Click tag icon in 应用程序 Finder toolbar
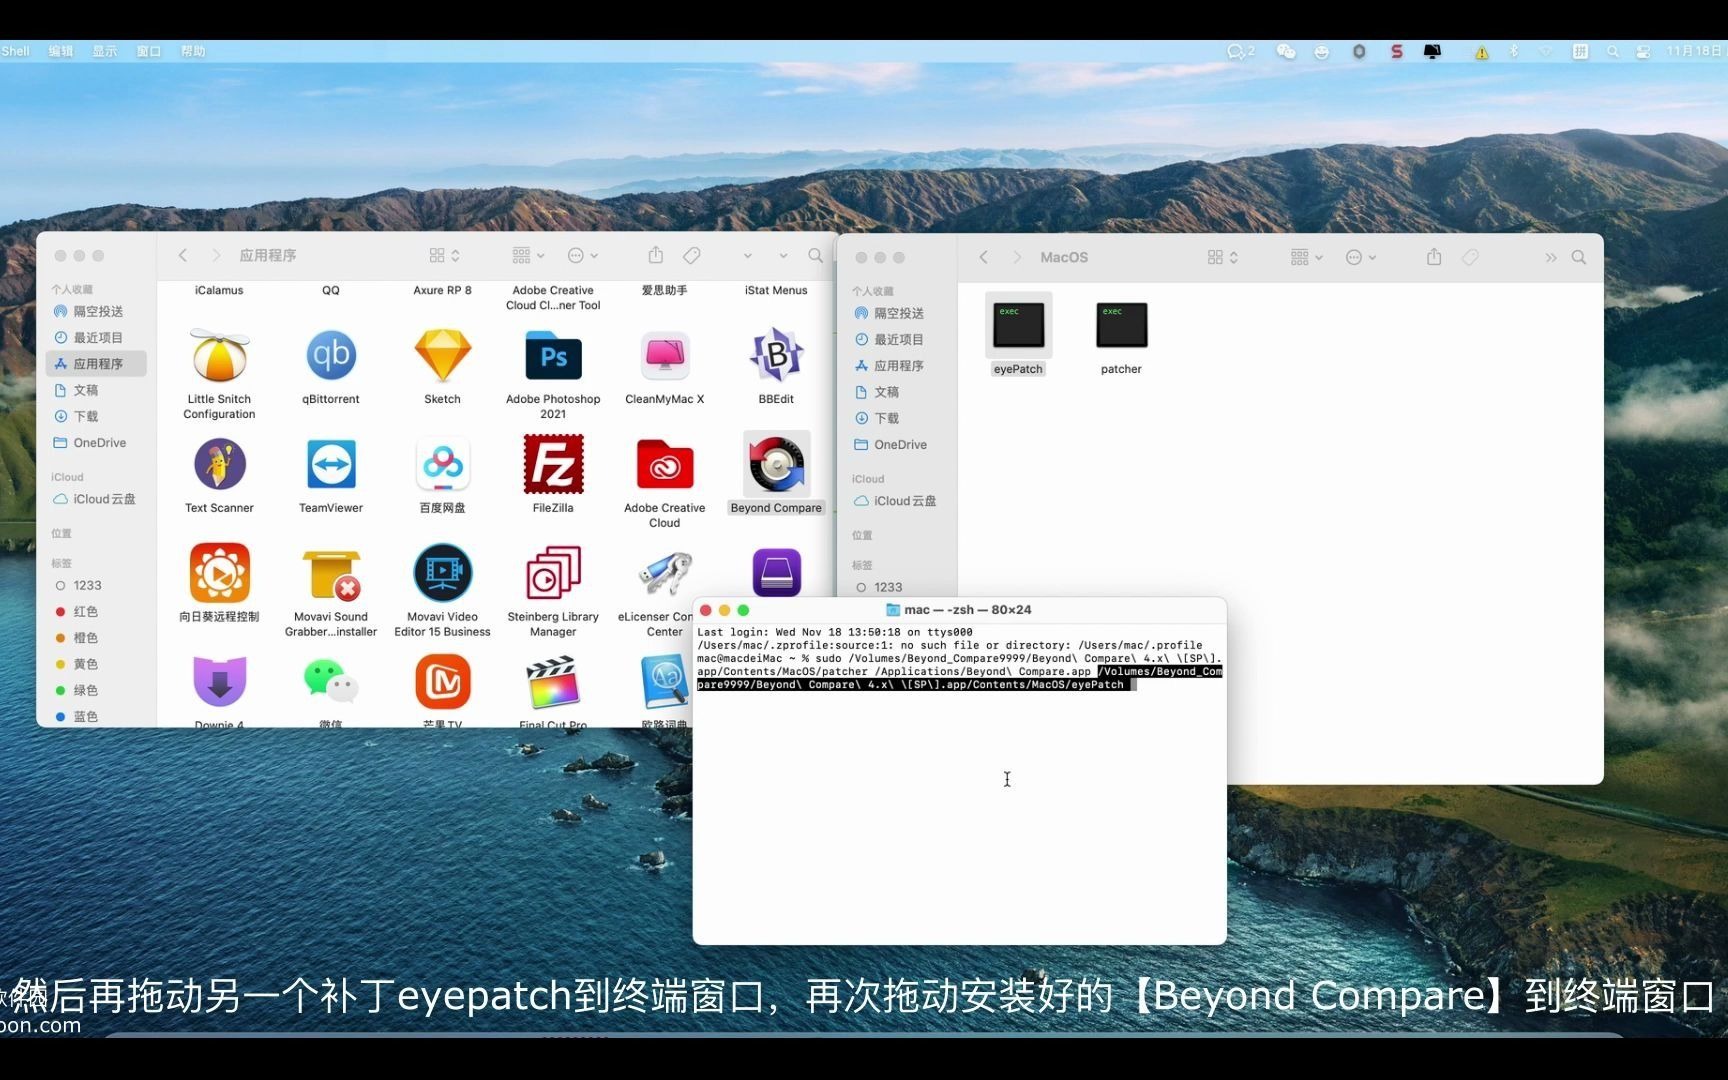This screenshot has width=1728, height=1080. (x=691, y=255)
